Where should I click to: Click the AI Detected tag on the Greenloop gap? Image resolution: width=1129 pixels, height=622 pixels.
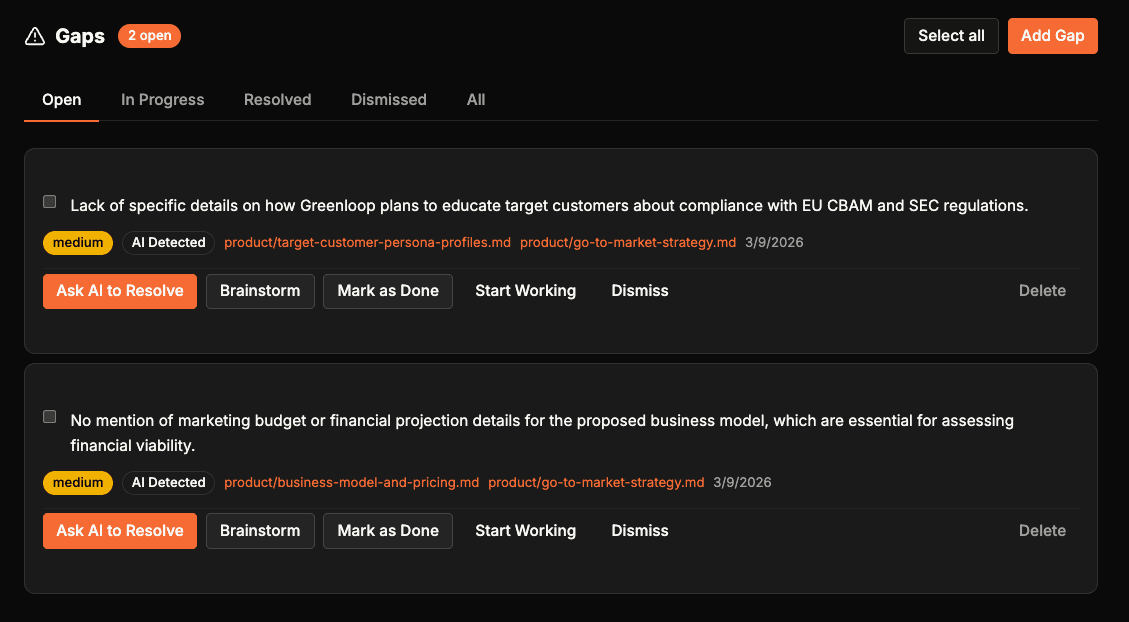[168, 243]
